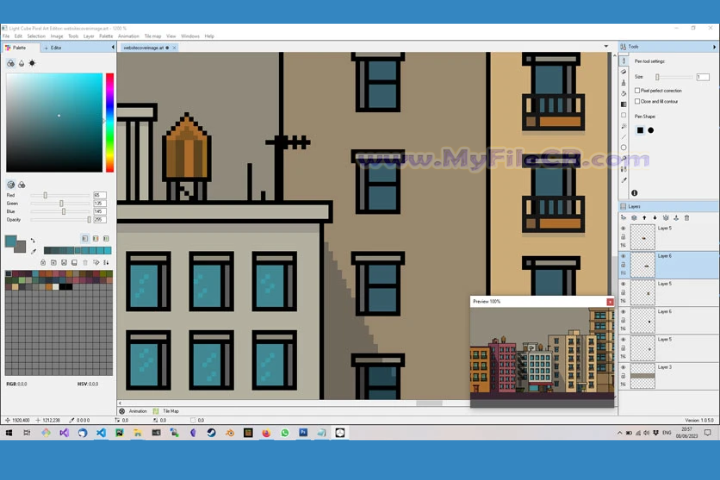Select the Eraser tool
Screen dimensions: 720x480
tap(624, 72)
